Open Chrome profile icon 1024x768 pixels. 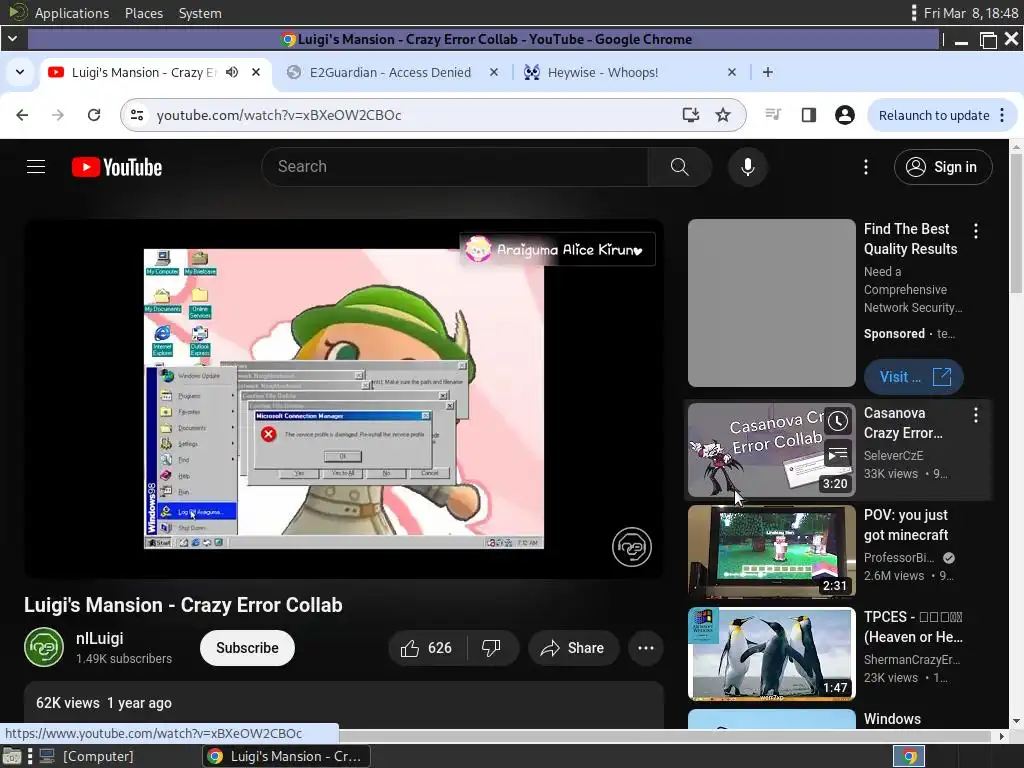tap(844, 115)
